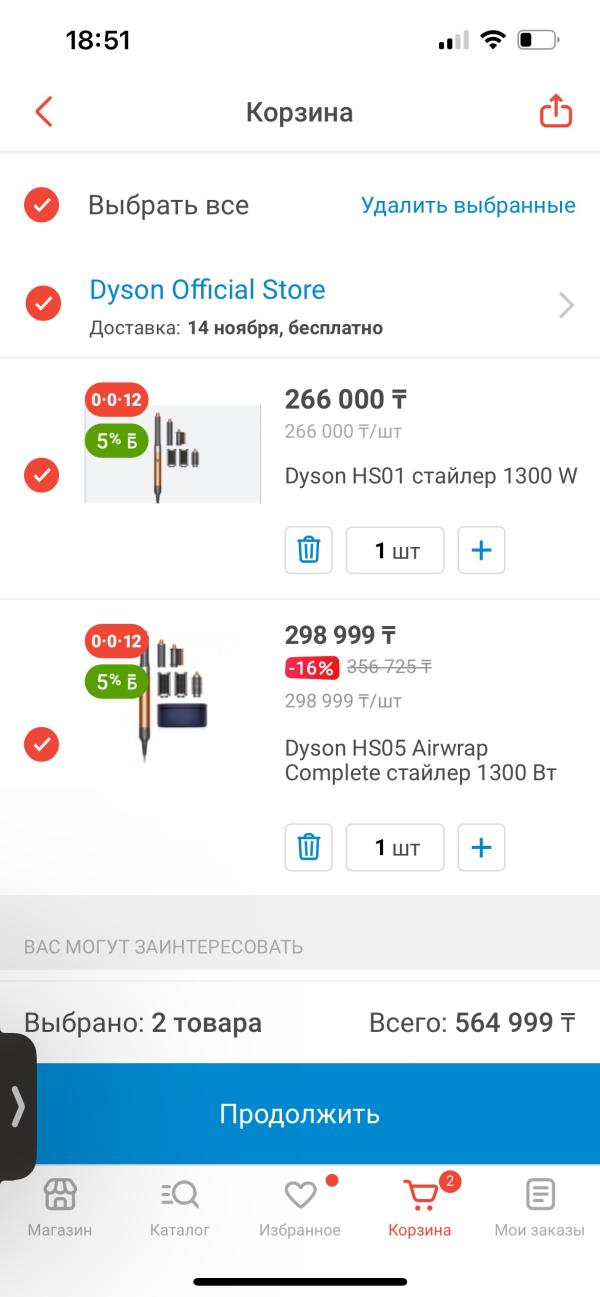This screenshot has width=600, height=1297.
Task: Tap the back arrow icon
Action: tap(43, 111)
